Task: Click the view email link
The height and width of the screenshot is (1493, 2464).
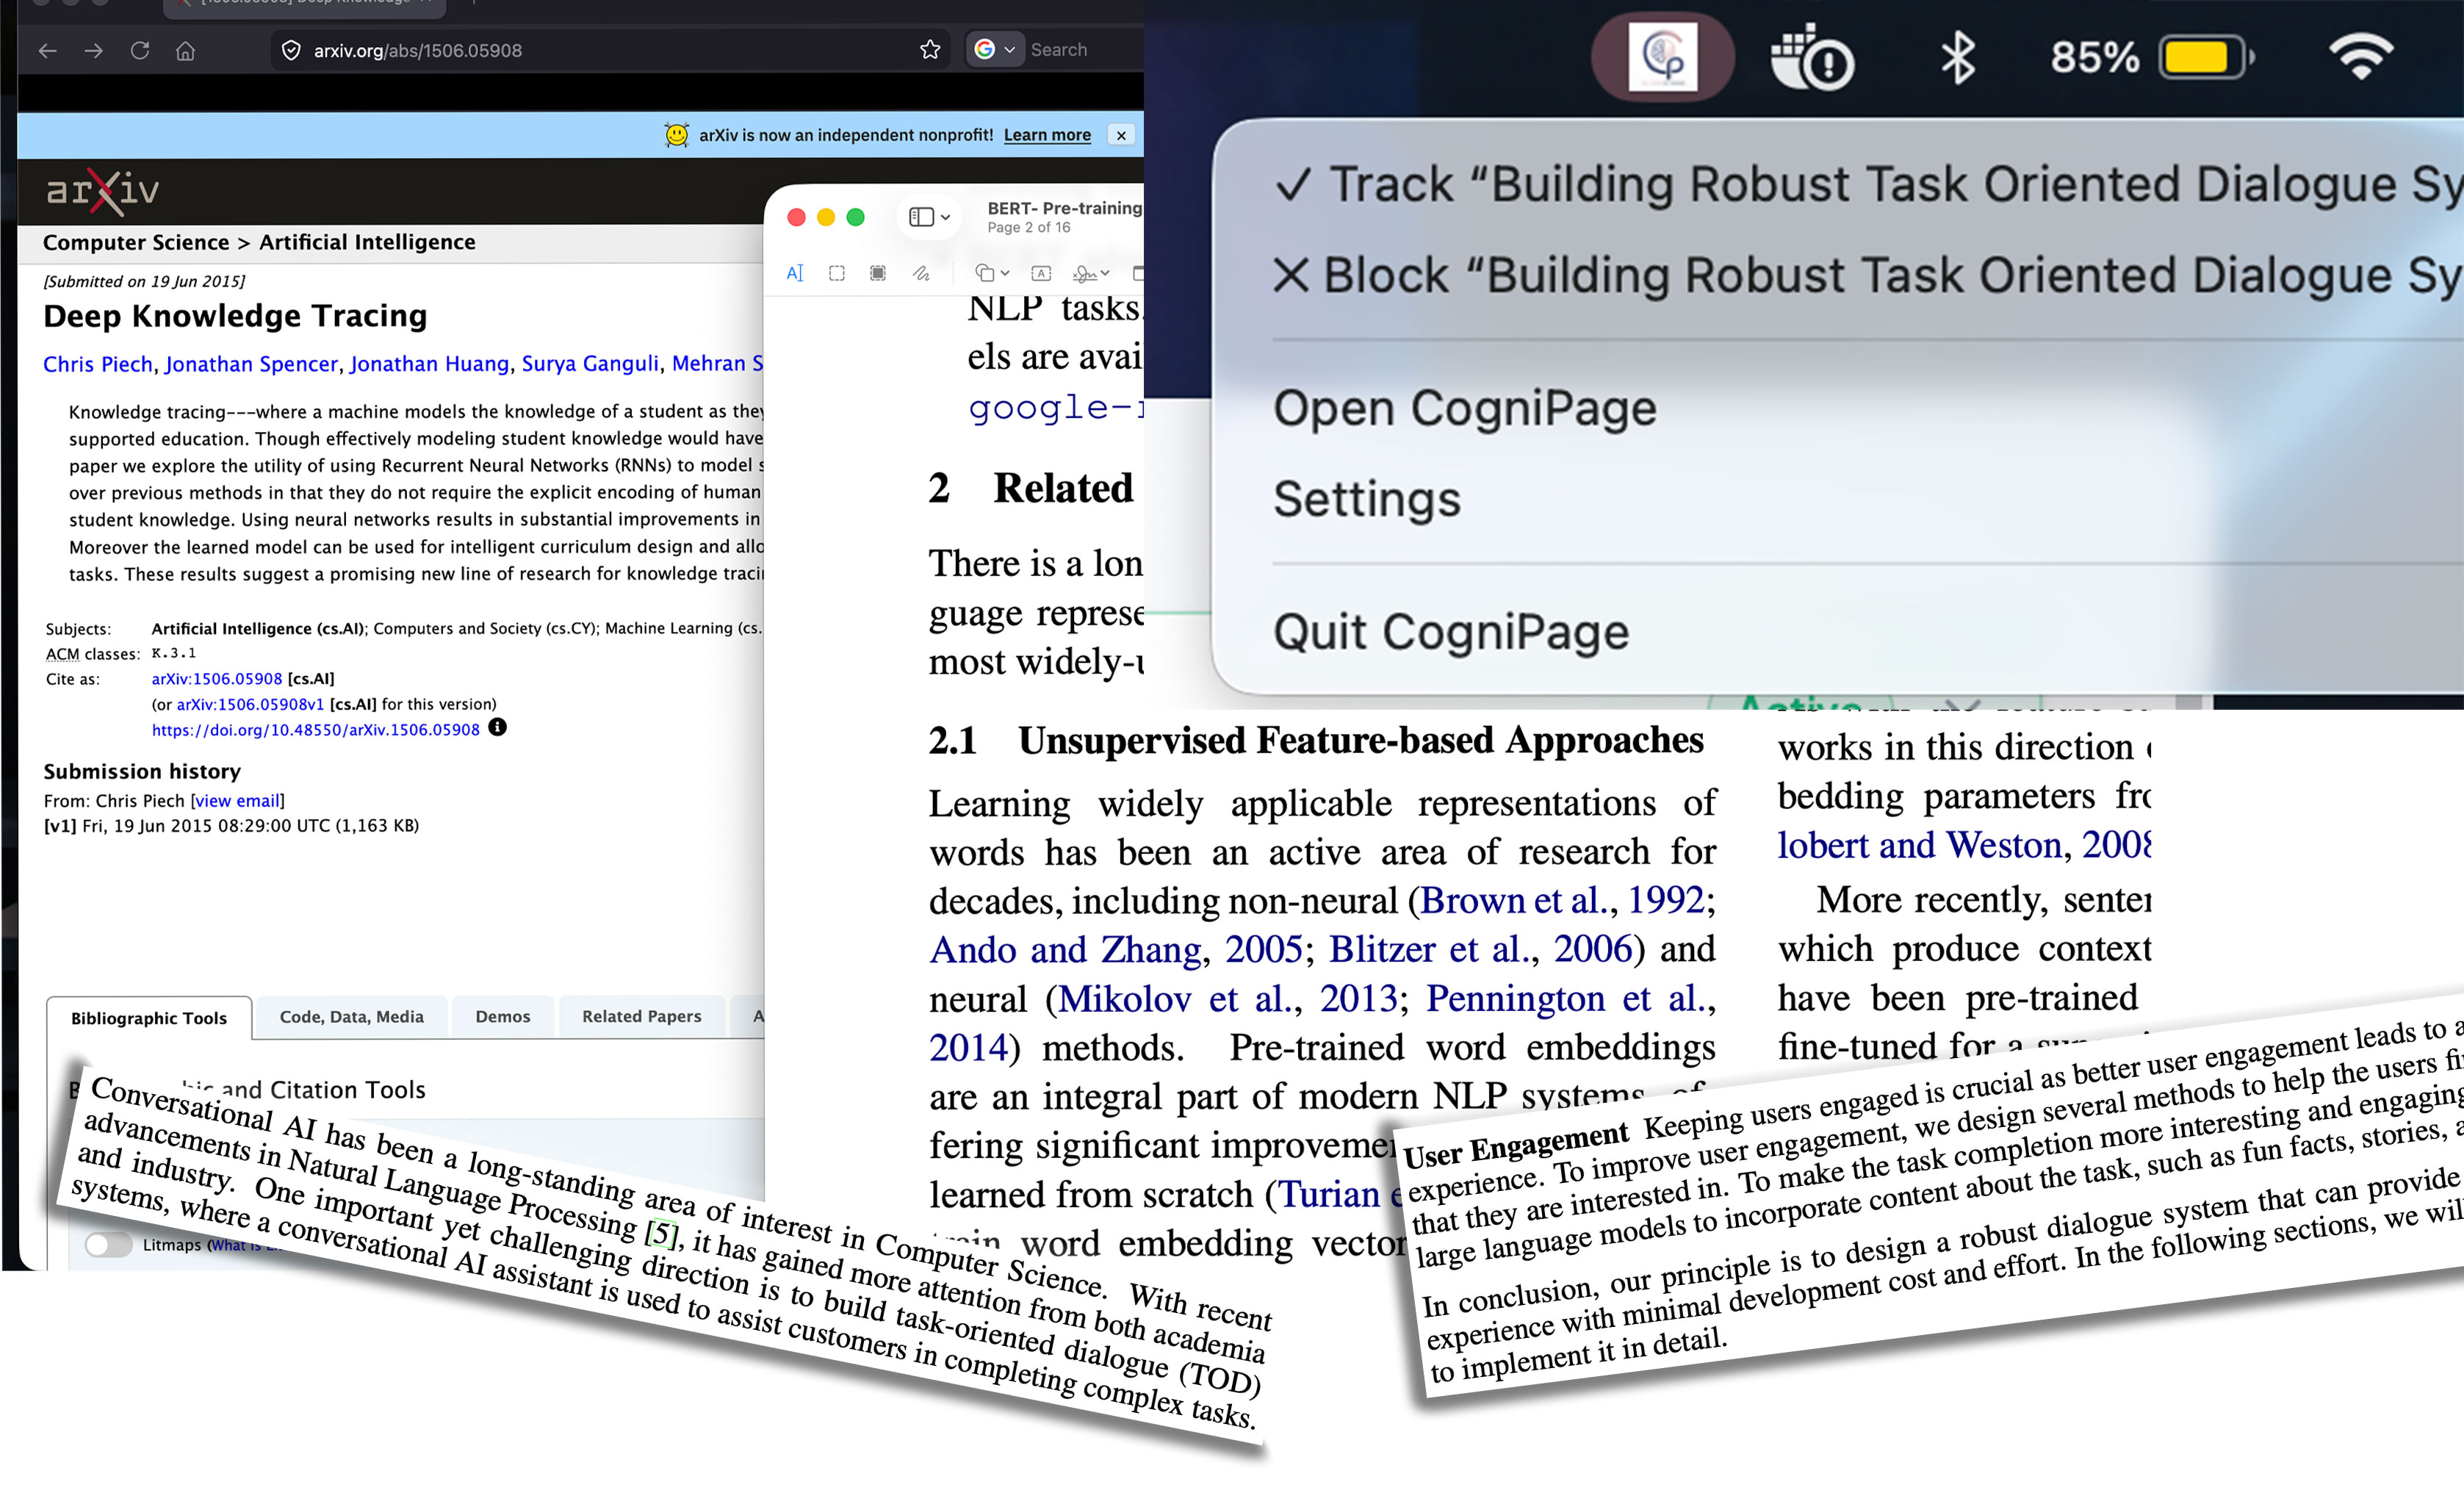Action: pos(237,800)
